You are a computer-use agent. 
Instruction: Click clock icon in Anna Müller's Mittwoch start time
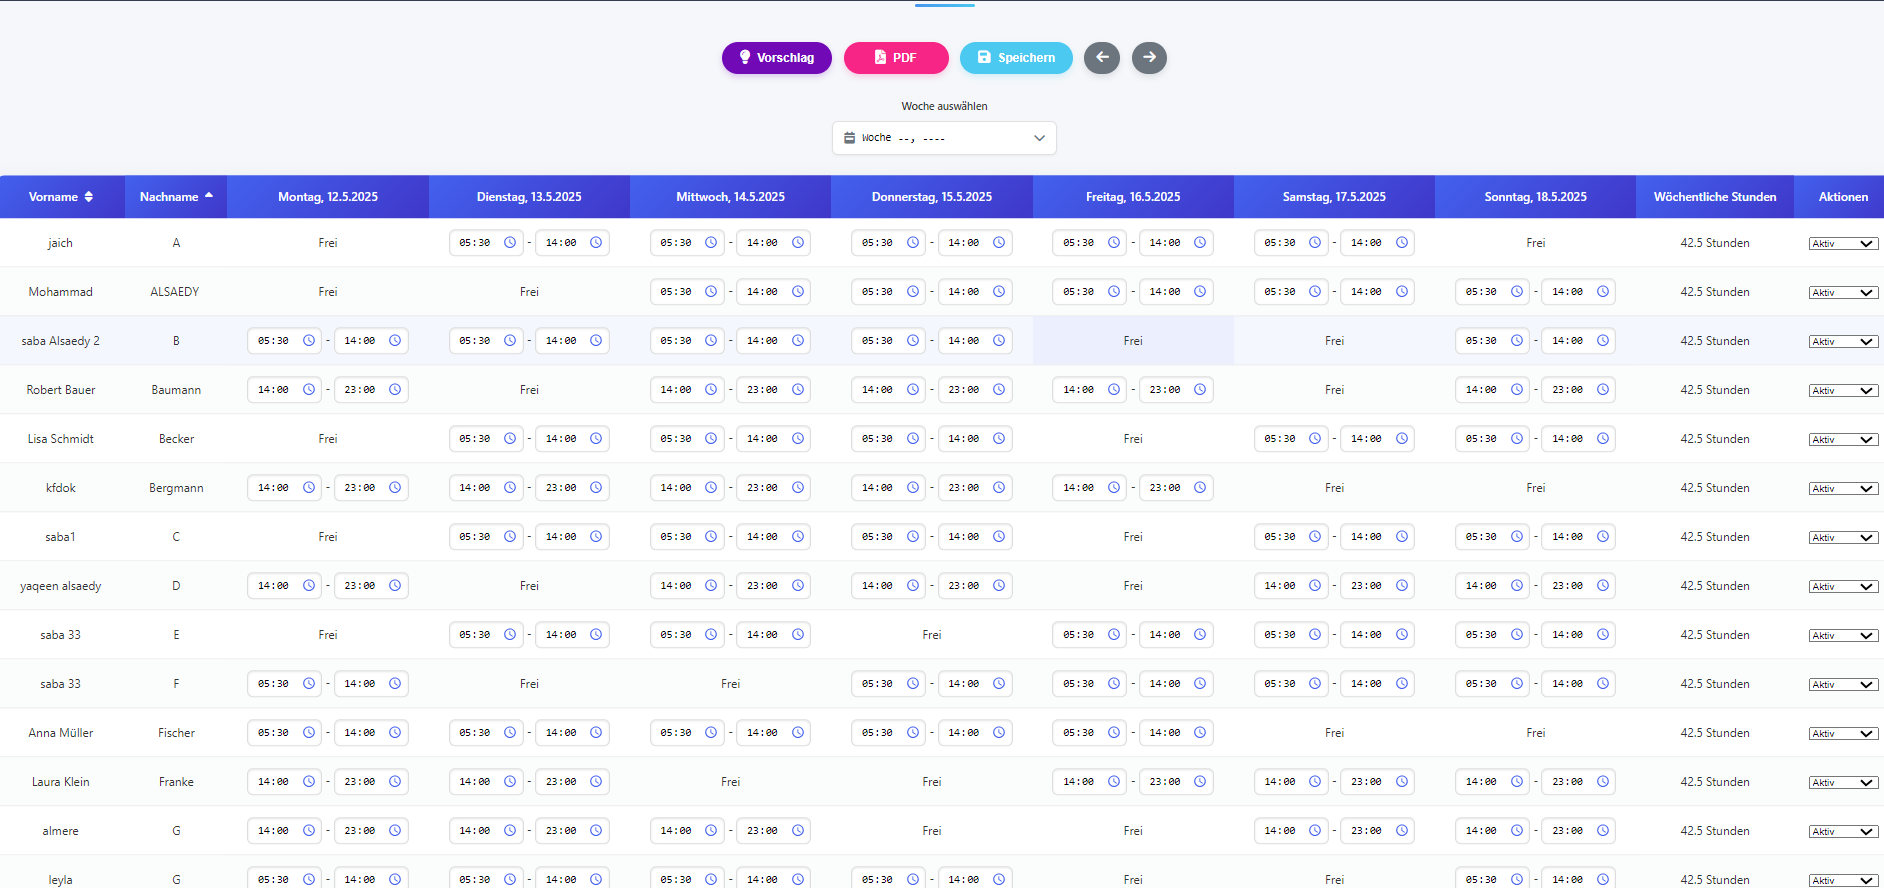tap(711, 733)
